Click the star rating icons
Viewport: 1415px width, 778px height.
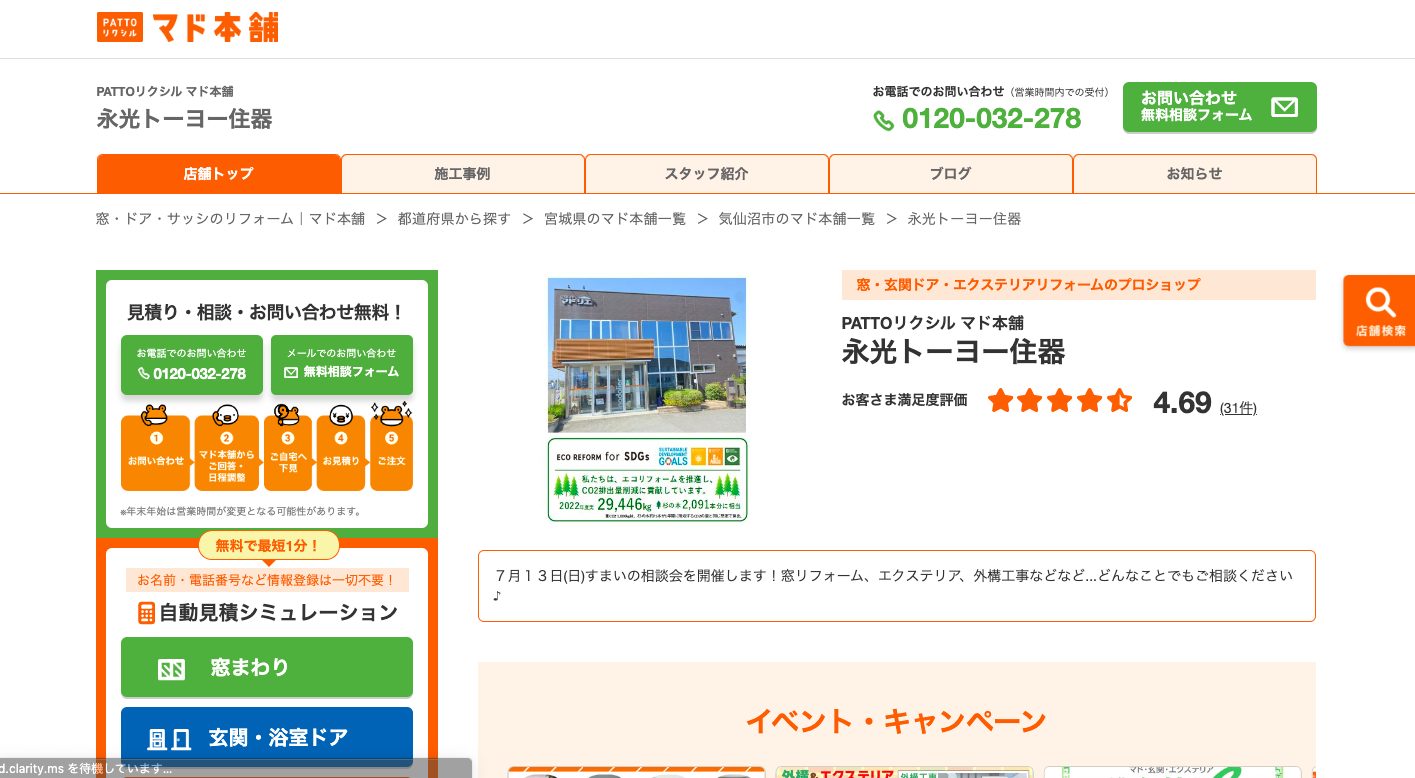click(1060, 402)
